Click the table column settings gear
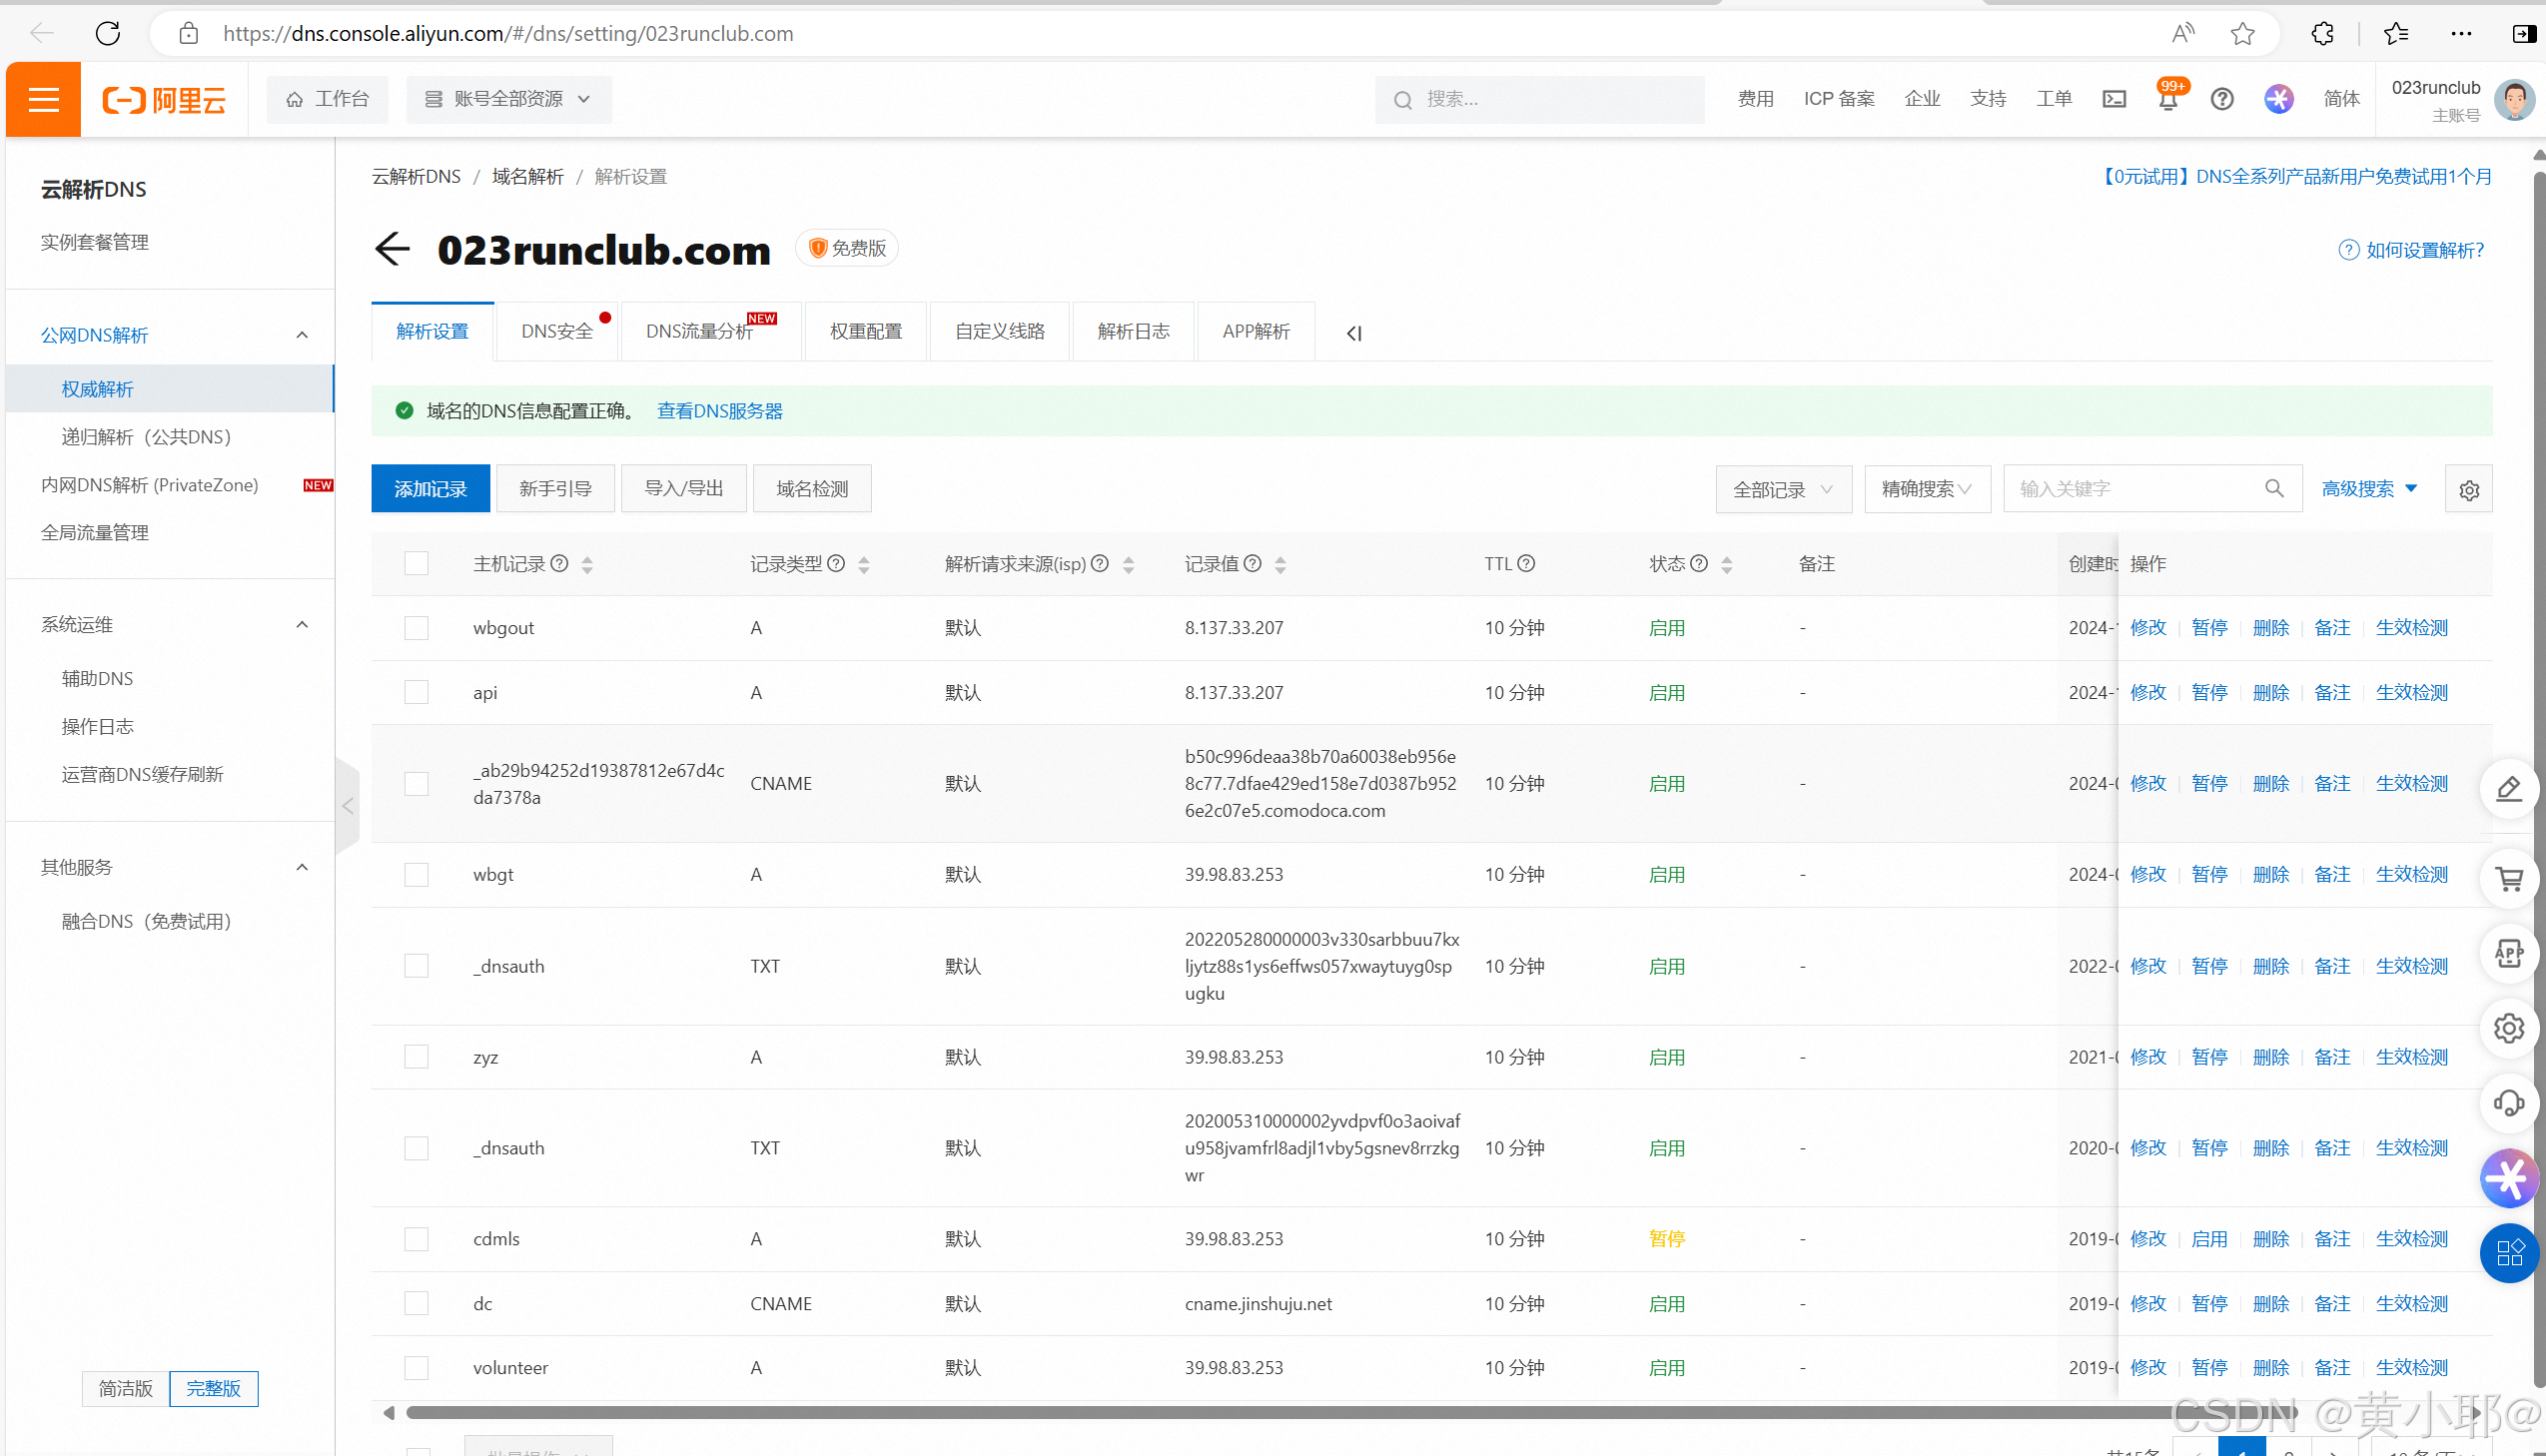Screen dimensions: 2546x1456 2468,490
